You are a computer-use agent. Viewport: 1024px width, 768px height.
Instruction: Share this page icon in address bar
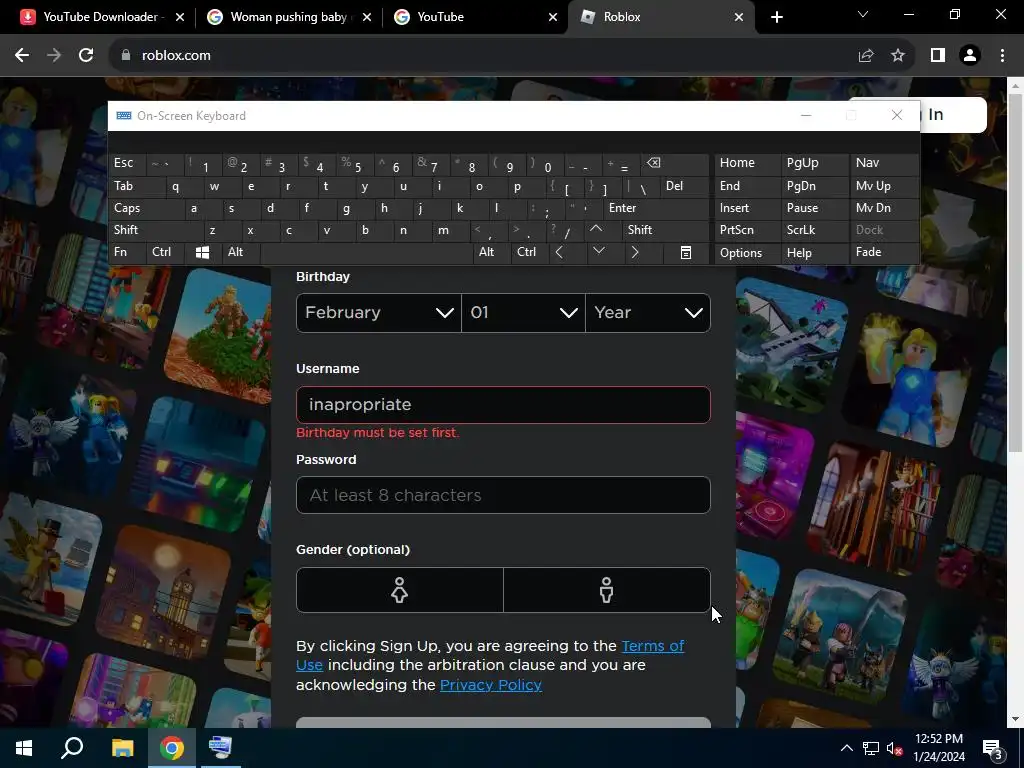coord(866,56)
